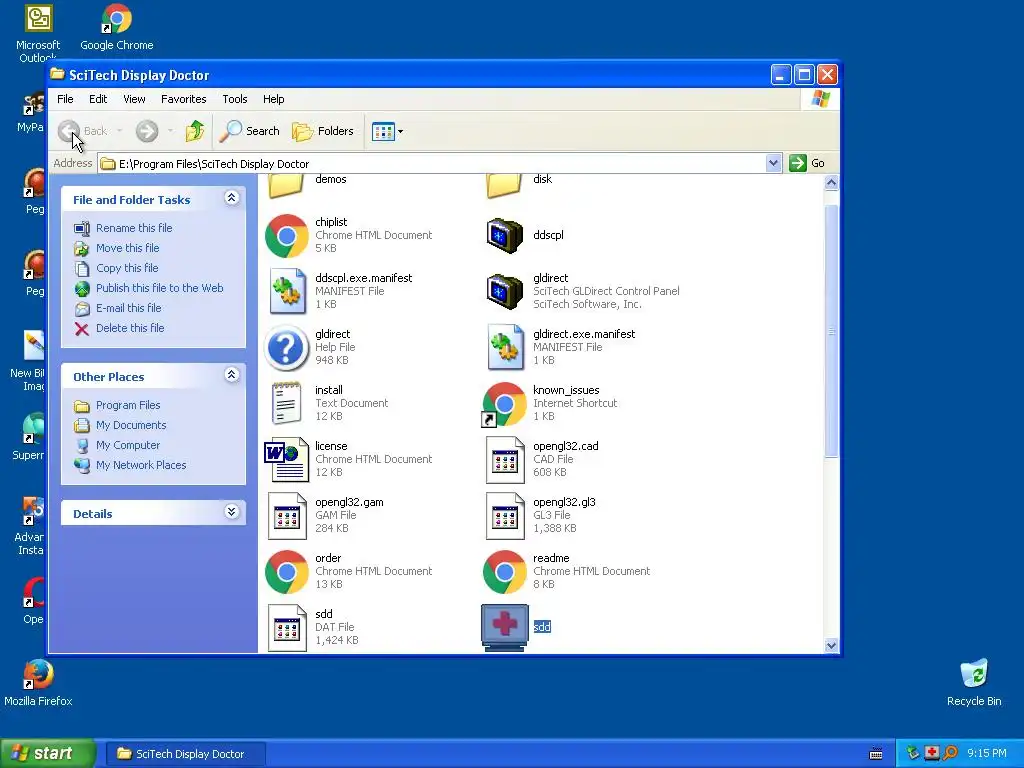Click Move this file link
The image size is (1024, 768).
click(127, 248)
